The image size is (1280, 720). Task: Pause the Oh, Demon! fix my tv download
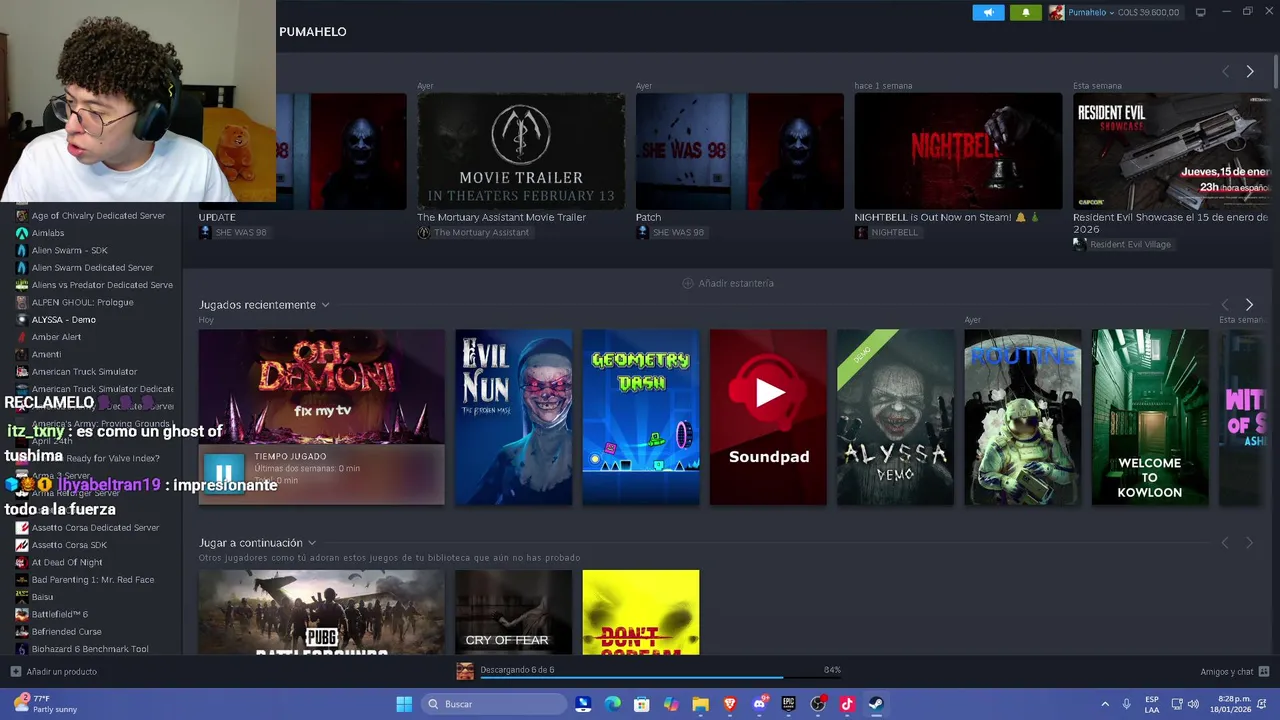pyautogui.click(x=223, y=474)
